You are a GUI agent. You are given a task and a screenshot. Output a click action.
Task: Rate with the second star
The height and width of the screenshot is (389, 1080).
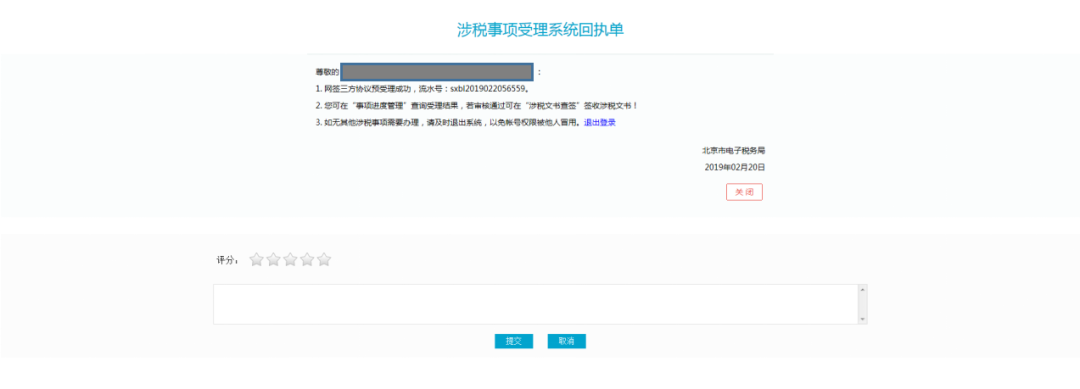pos(273,260)
